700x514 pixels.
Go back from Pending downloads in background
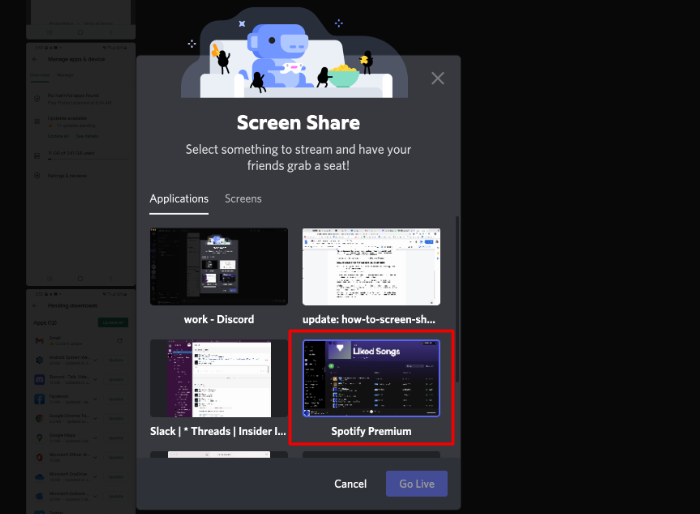pyautogui.click(x=36, y=306)
